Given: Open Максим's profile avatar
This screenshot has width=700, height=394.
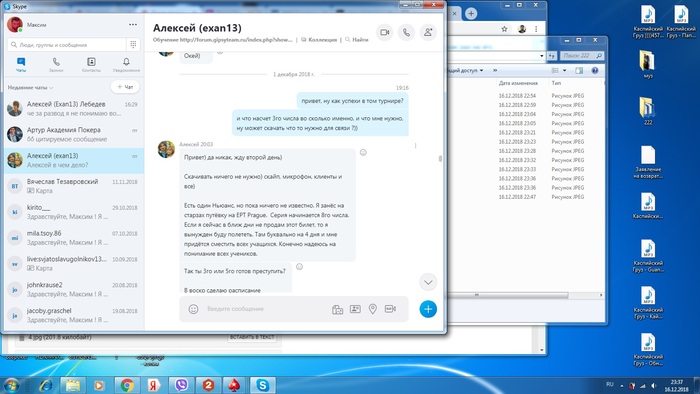Looking at the screenshot, I should click(15, 25).
